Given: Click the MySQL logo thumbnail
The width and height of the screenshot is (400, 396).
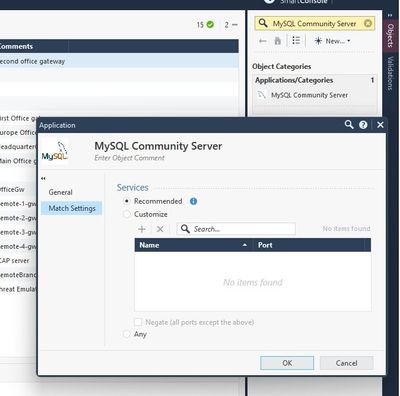Looking at the screenshot, I should point(55,152).
